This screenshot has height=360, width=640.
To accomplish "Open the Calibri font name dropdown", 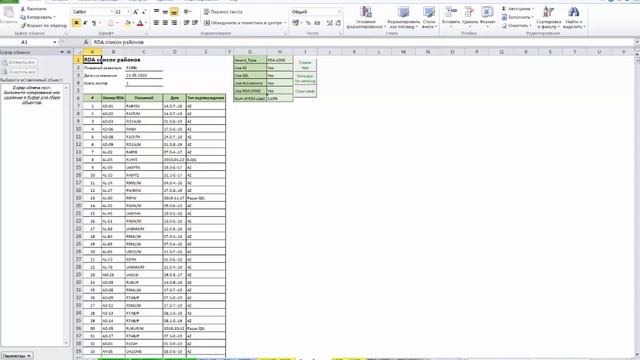I will [111, 12].
